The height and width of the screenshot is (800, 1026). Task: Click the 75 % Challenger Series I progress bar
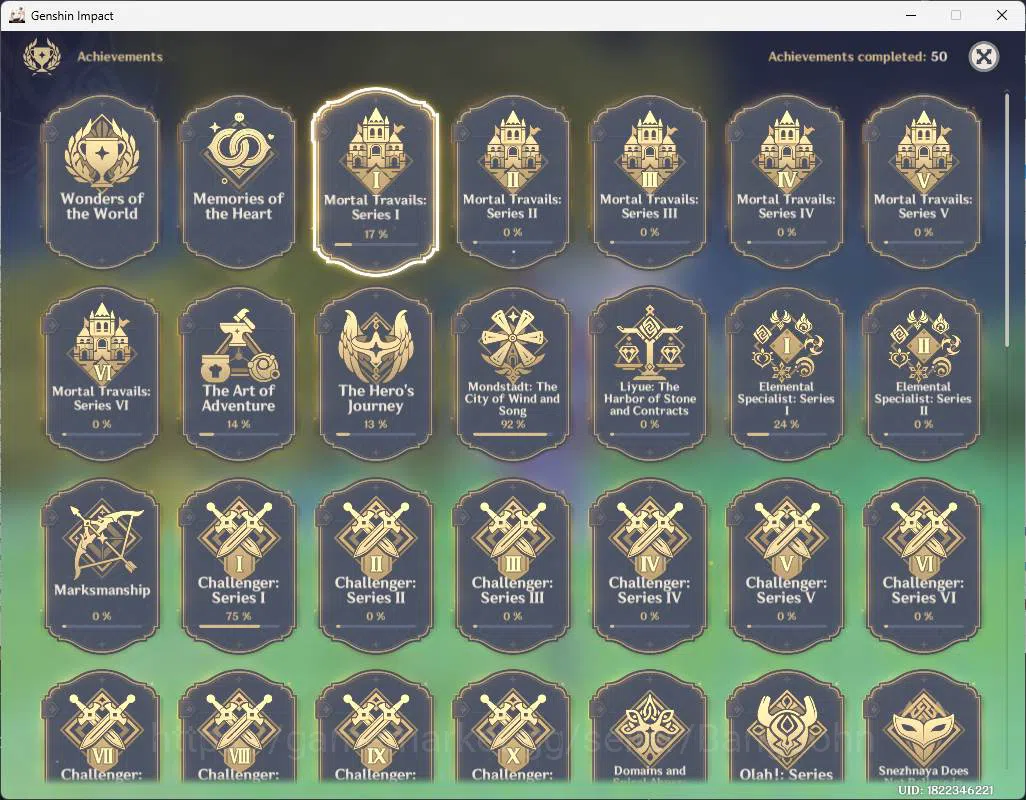coord(238,626)
